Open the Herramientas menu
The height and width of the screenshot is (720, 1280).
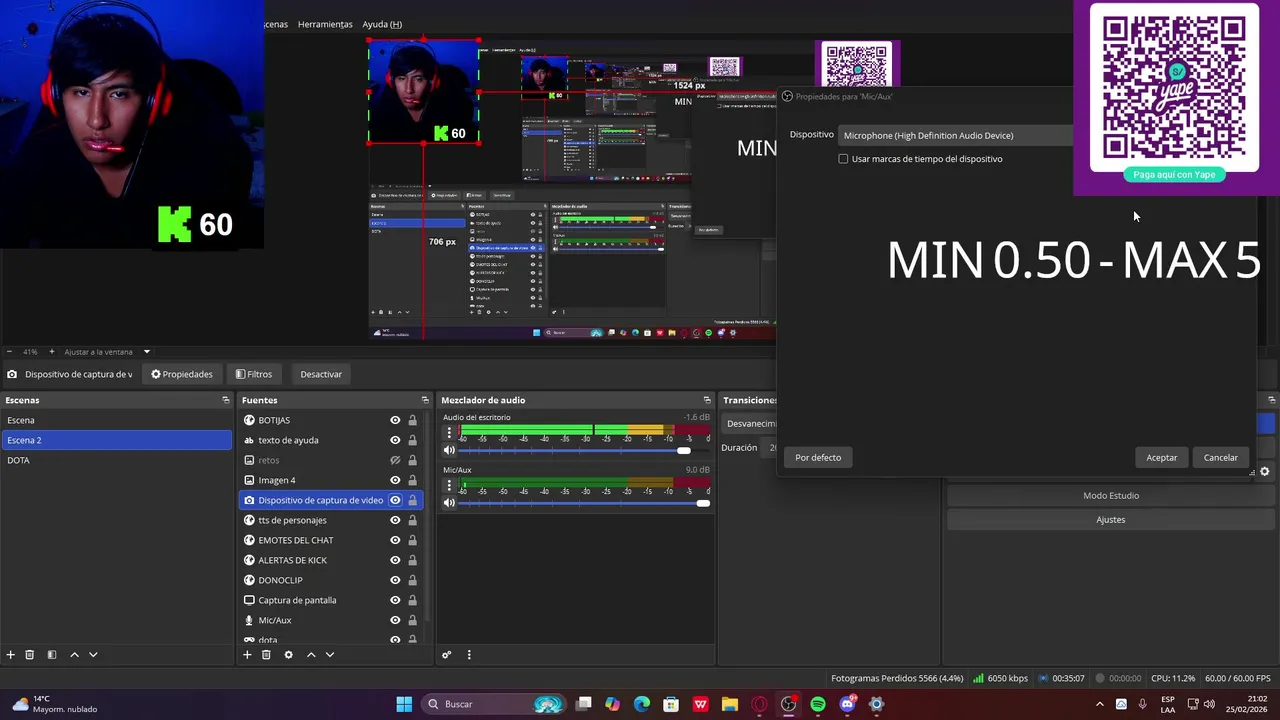pos(325,24)
